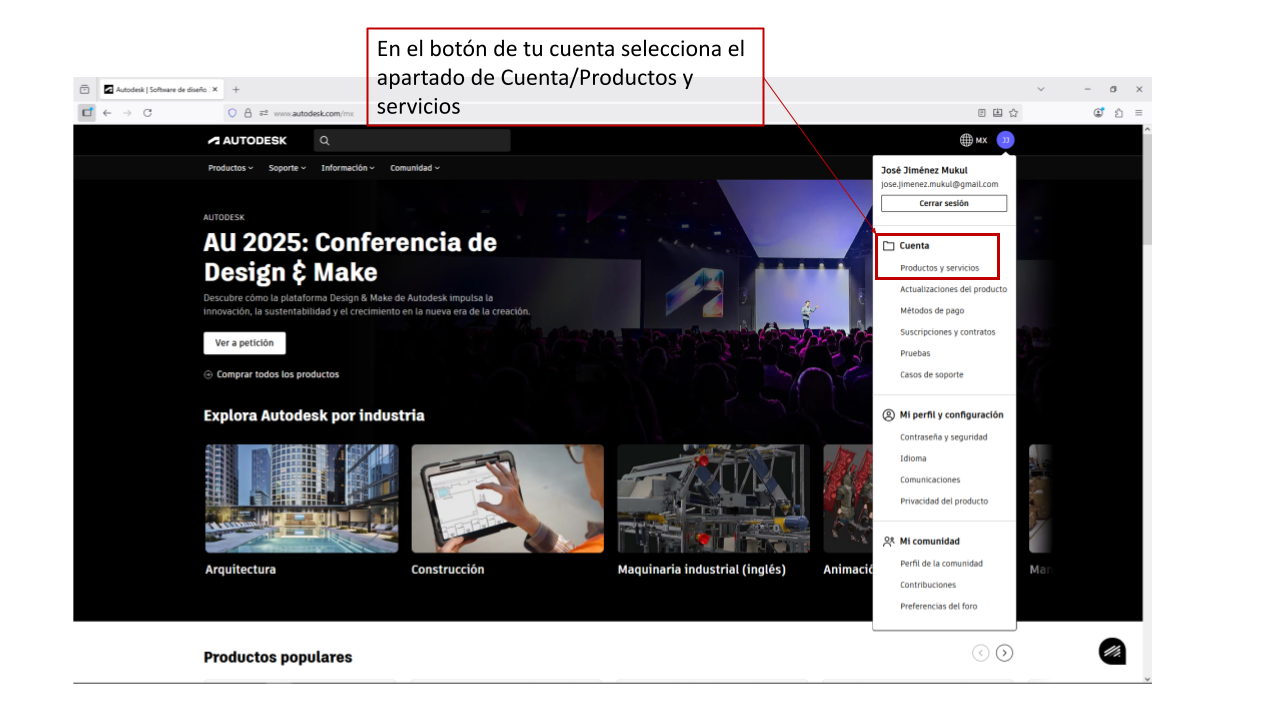Select the Pruebas menu entry
Image resolution: width=1280 pixels, height=720 pixels.
915,353
